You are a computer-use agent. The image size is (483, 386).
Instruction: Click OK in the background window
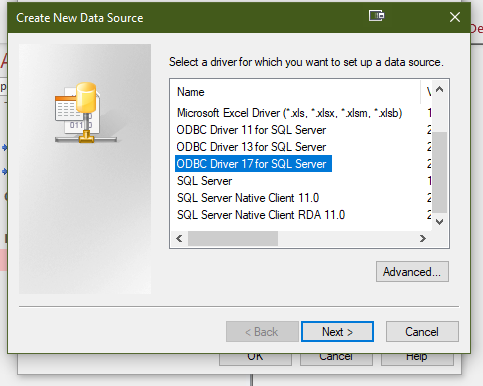click(255, 359)
